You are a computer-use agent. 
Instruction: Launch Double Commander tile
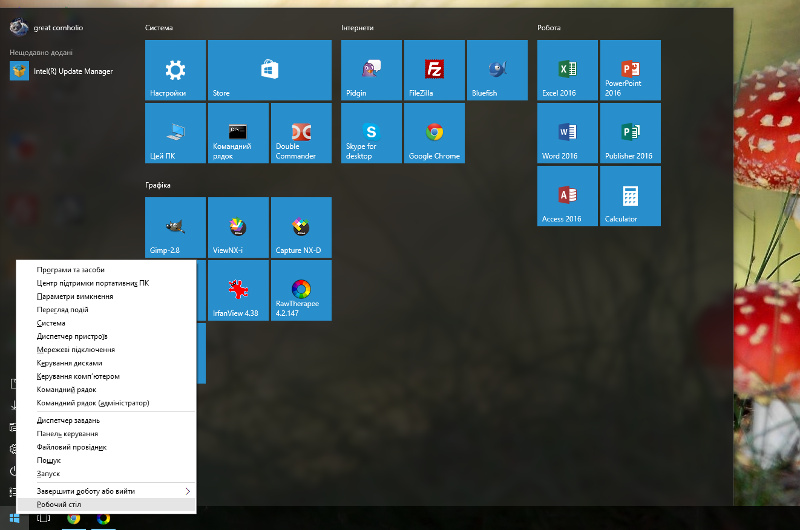[x=302, y=133]
